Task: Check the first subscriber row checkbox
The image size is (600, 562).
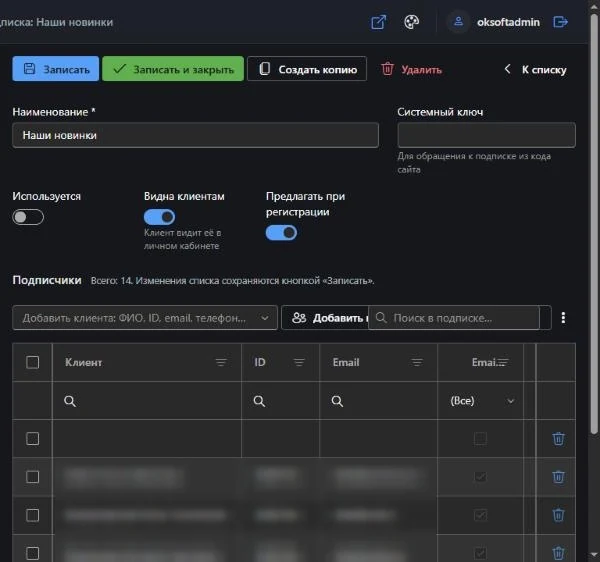Action: pos(33,438)
